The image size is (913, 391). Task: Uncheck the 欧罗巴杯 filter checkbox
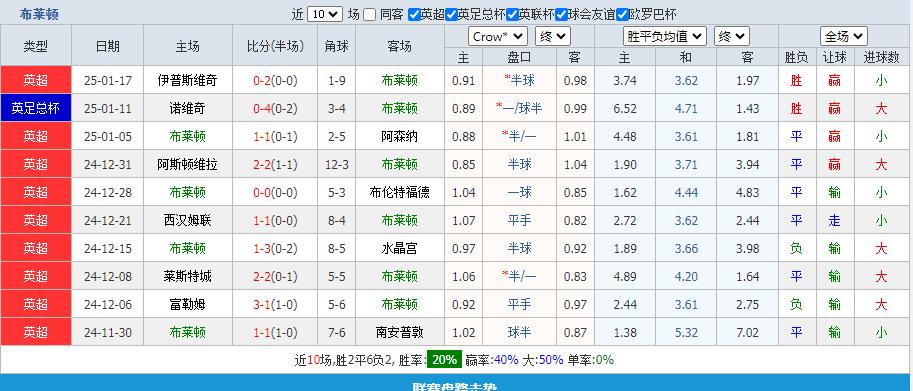tap(622, 15)
